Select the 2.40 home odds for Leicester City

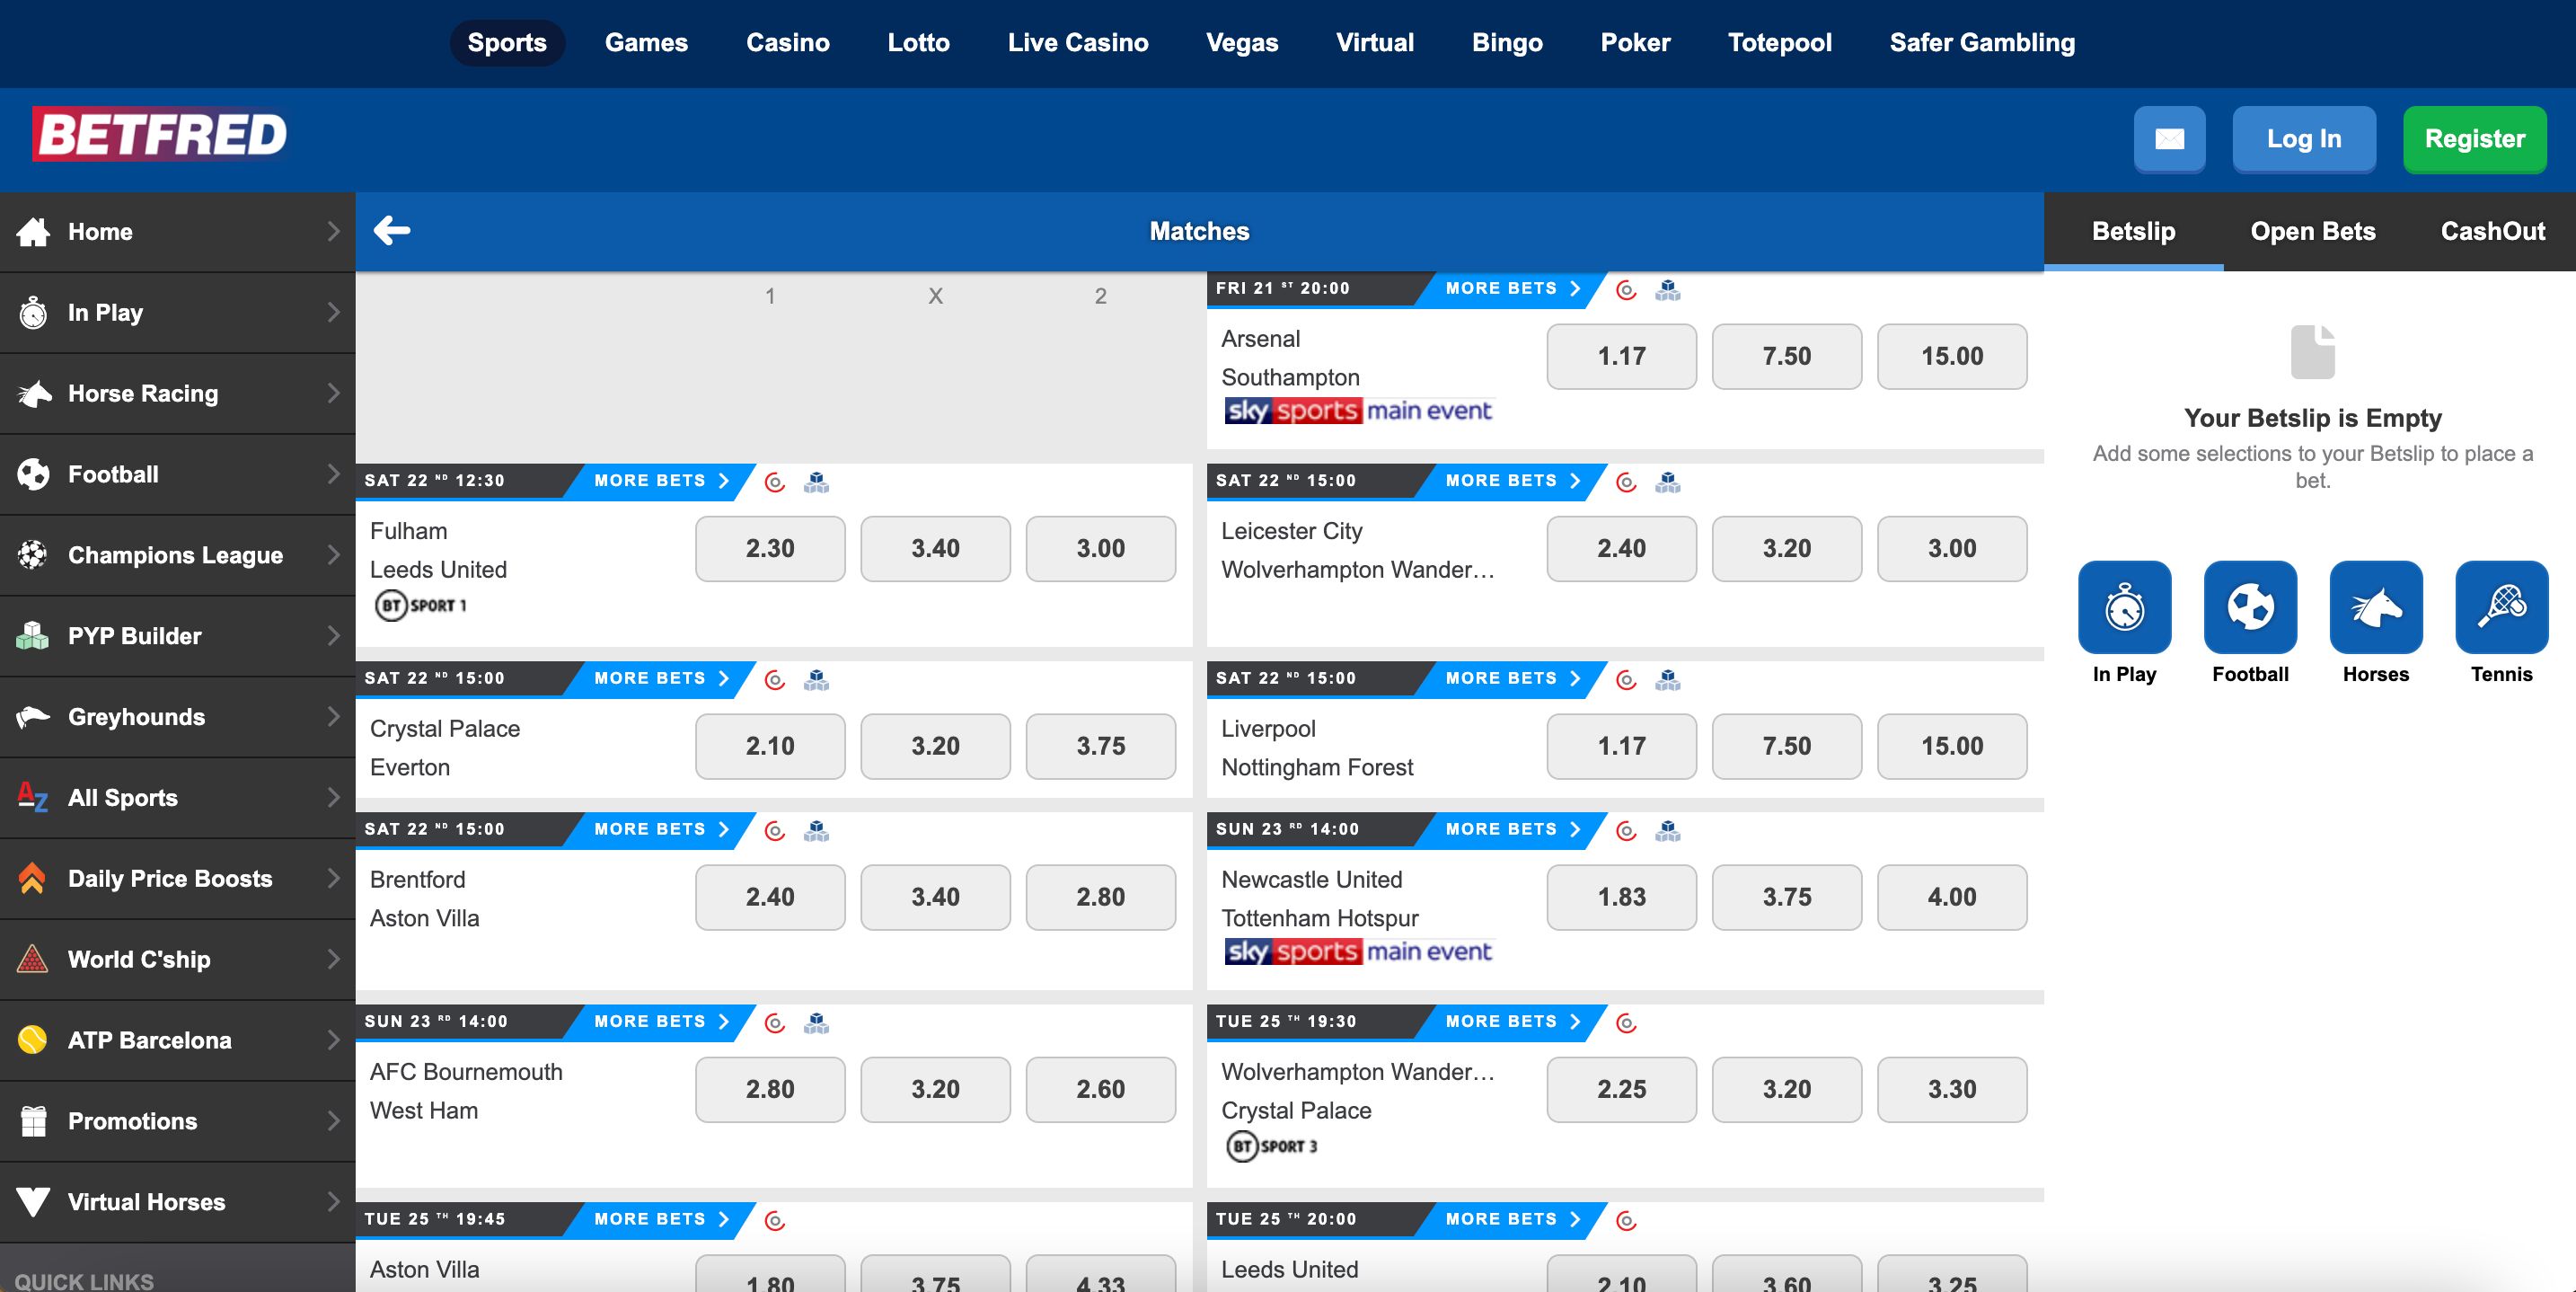point(1621,548)
